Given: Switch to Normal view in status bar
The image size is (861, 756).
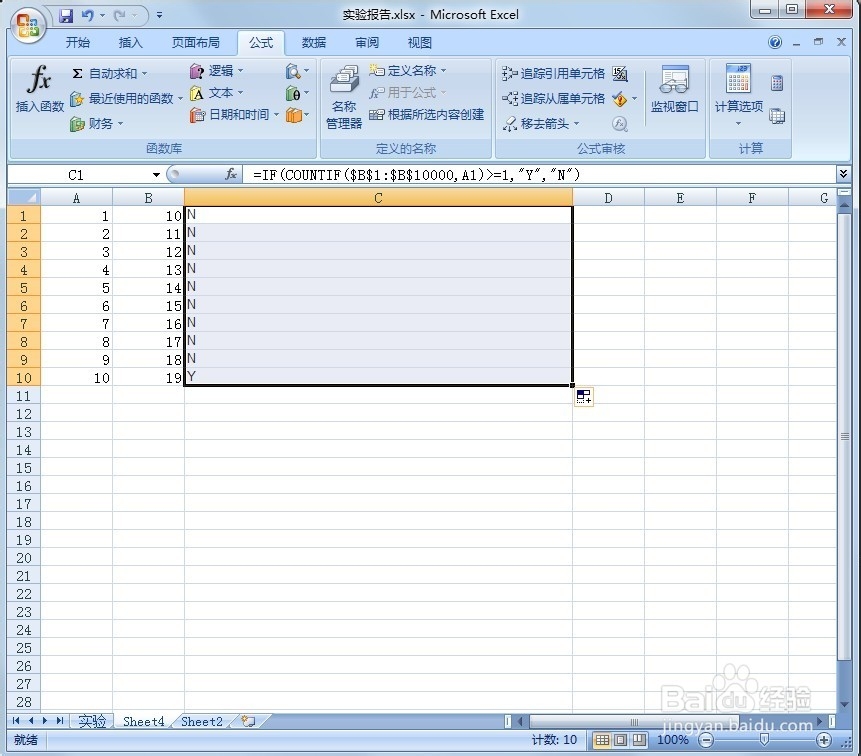Looking at the screenshot, I should [x=602, y=740].
